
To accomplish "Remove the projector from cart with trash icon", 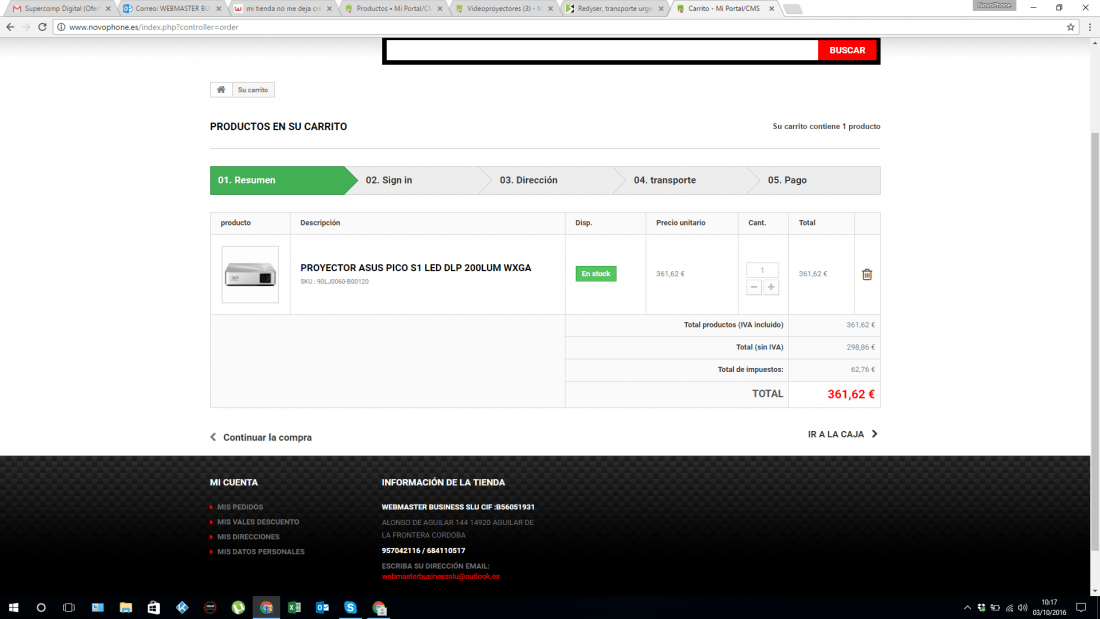I will click(x=867, y=274).
